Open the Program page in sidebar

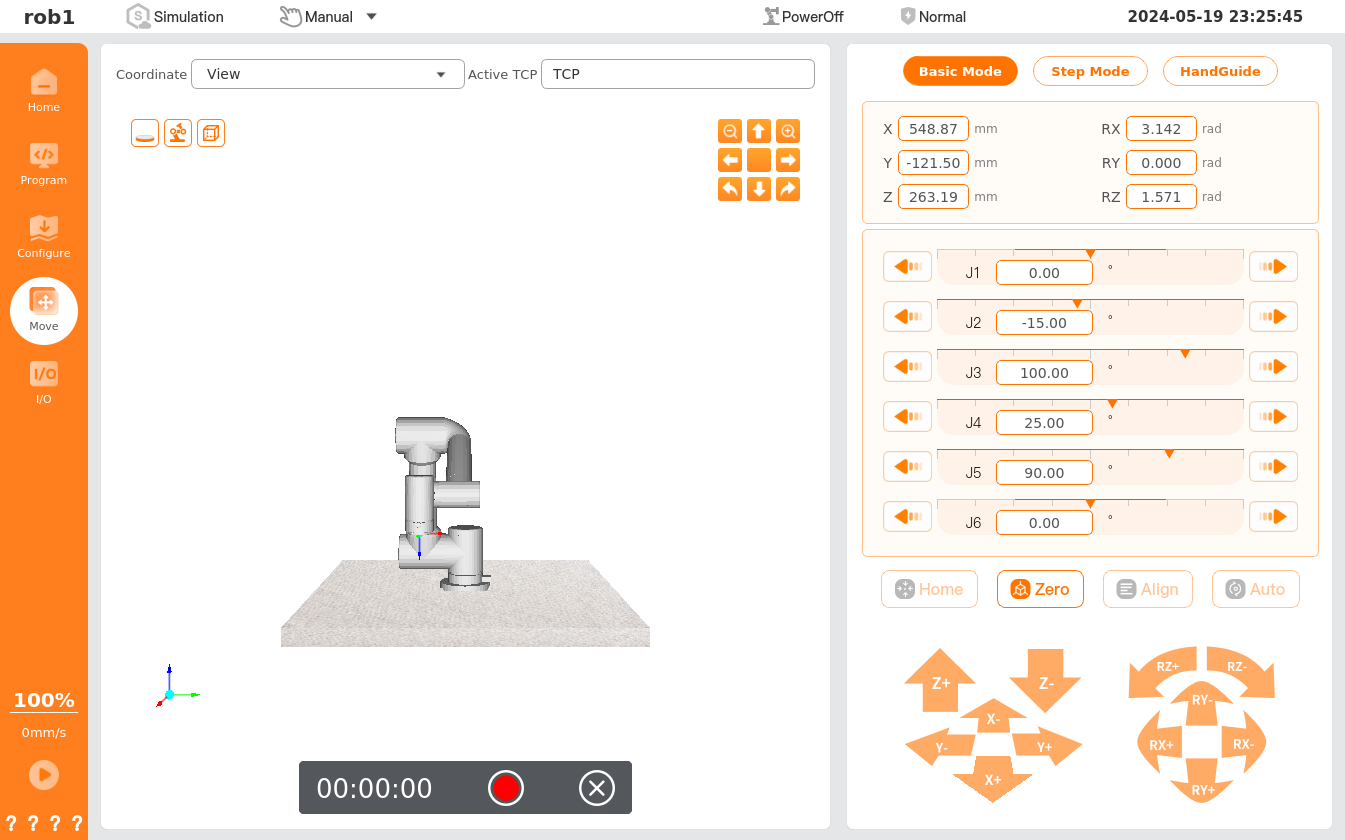43,164
